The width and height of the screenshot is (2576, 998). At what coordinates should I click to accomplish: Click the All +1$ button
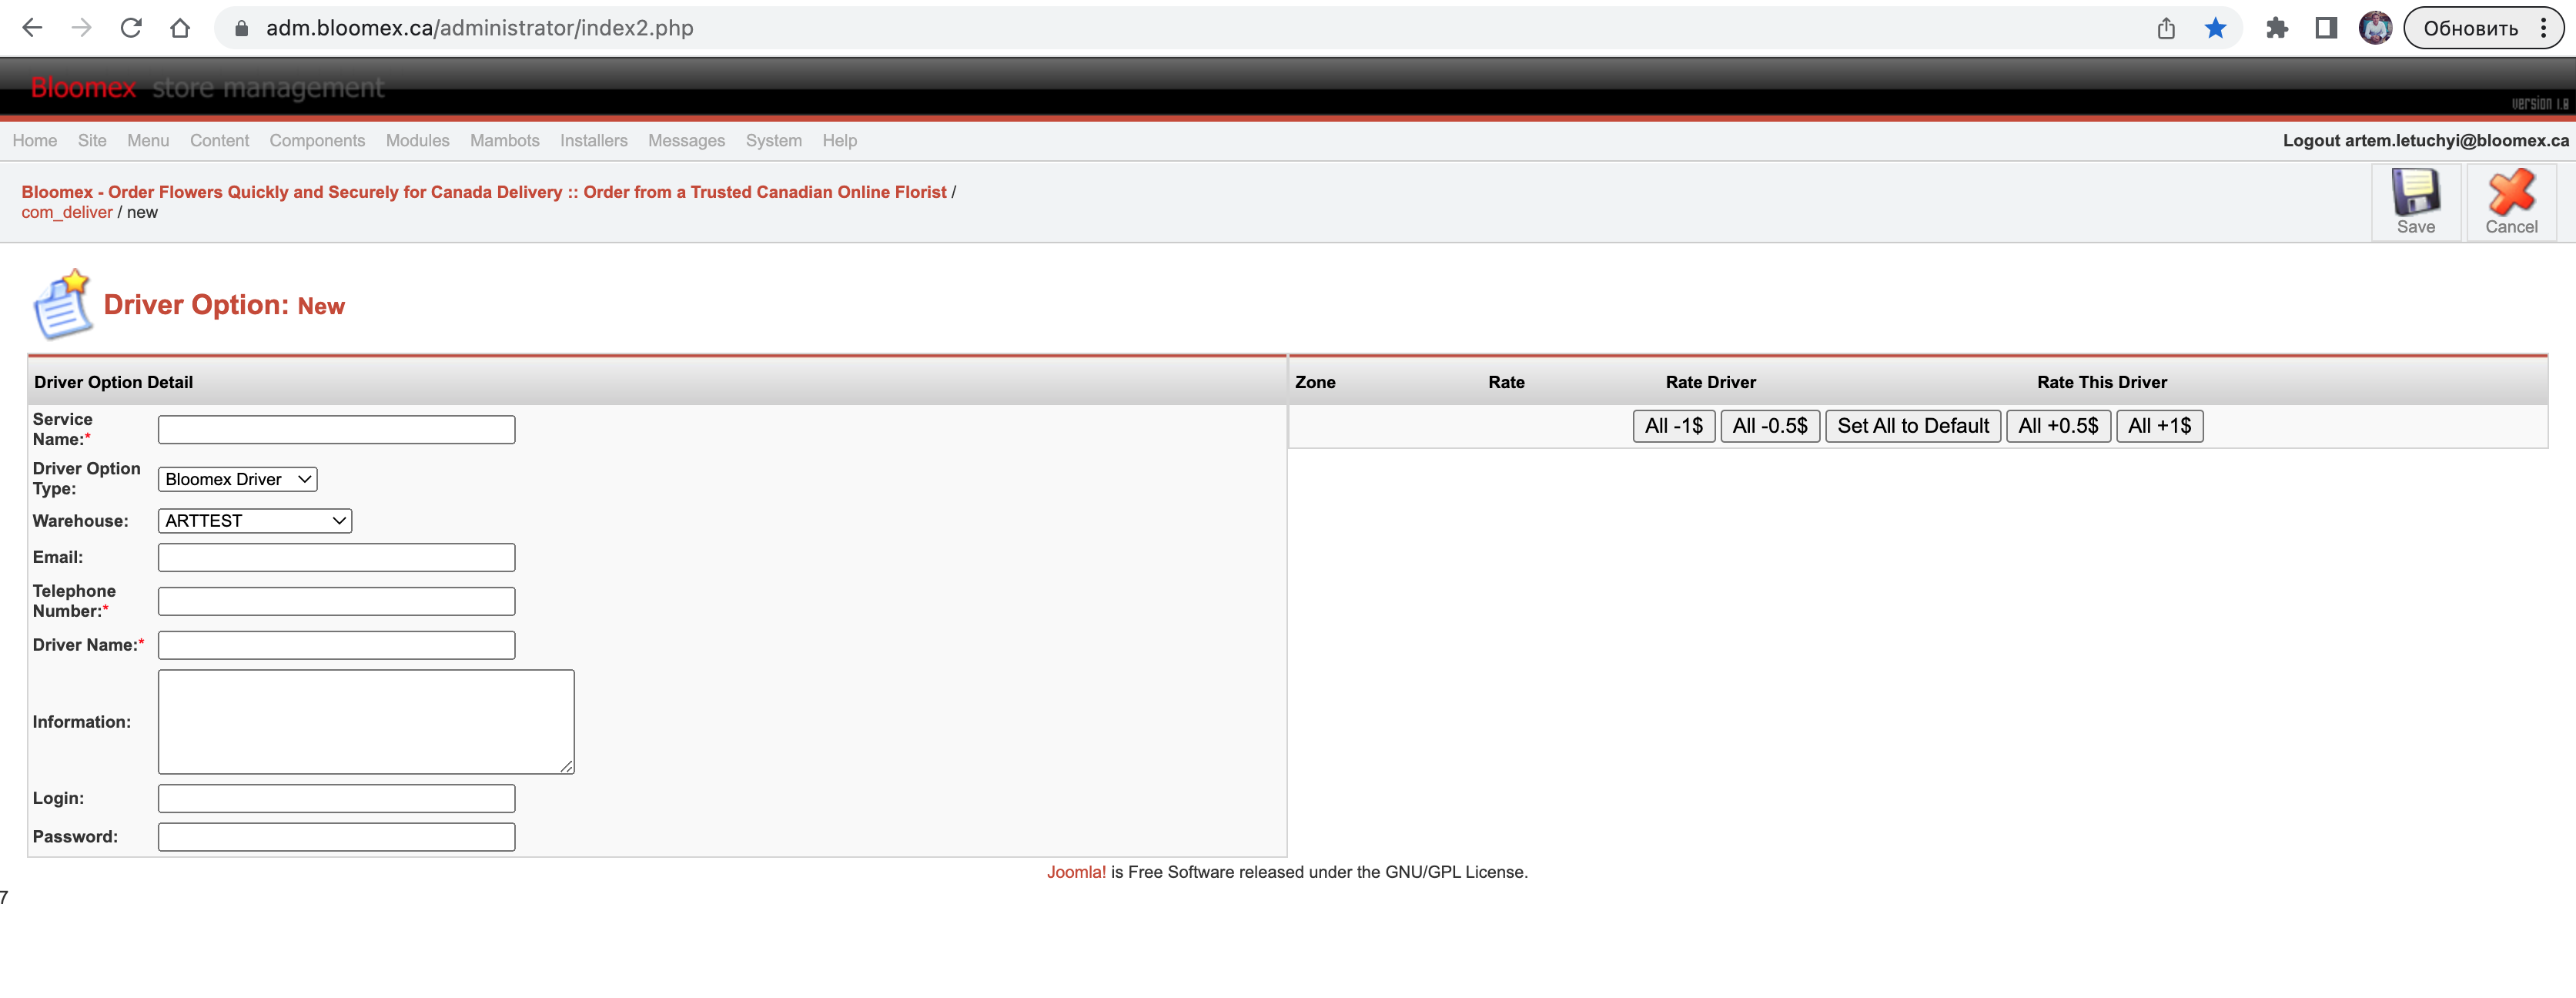[x=2159, y=426]
